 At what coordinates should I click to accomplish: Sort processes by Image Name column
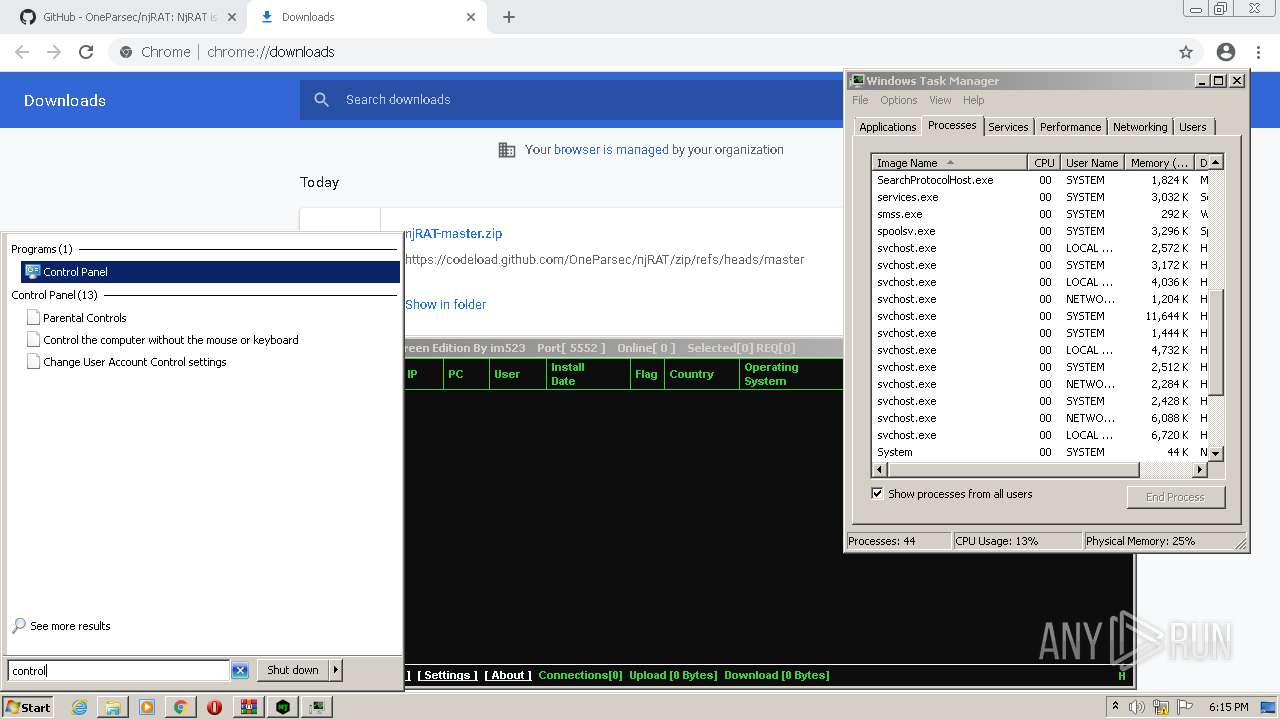949,162
